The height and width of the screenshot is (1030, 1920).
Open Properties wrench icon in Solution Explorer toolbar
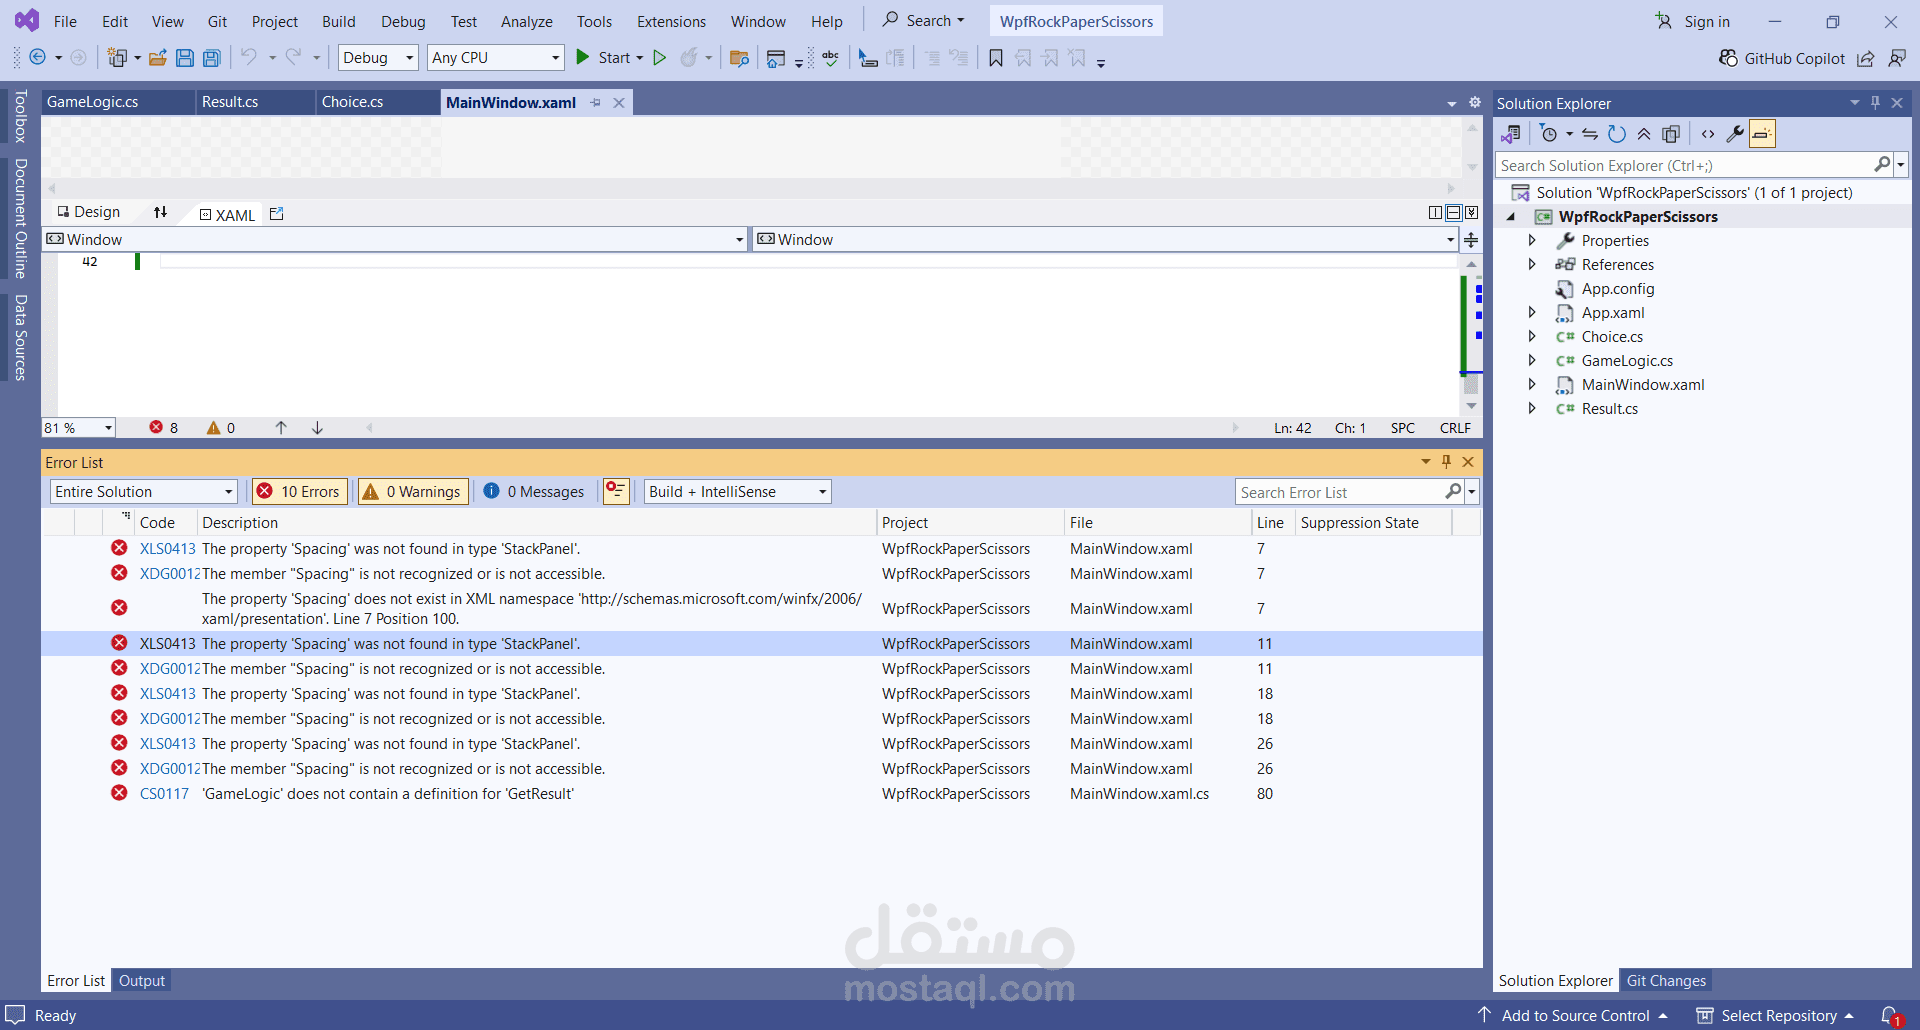pyautogui.click(x=1735, y=134)
